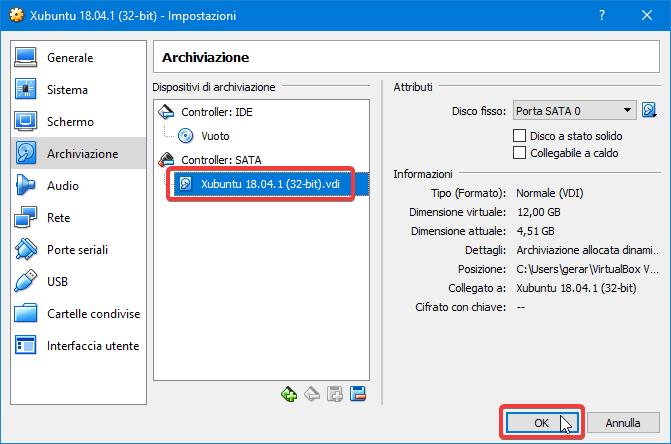This screenshot has height=444, width=671.
Task: Open the Rete settings category
Action: 78,217
